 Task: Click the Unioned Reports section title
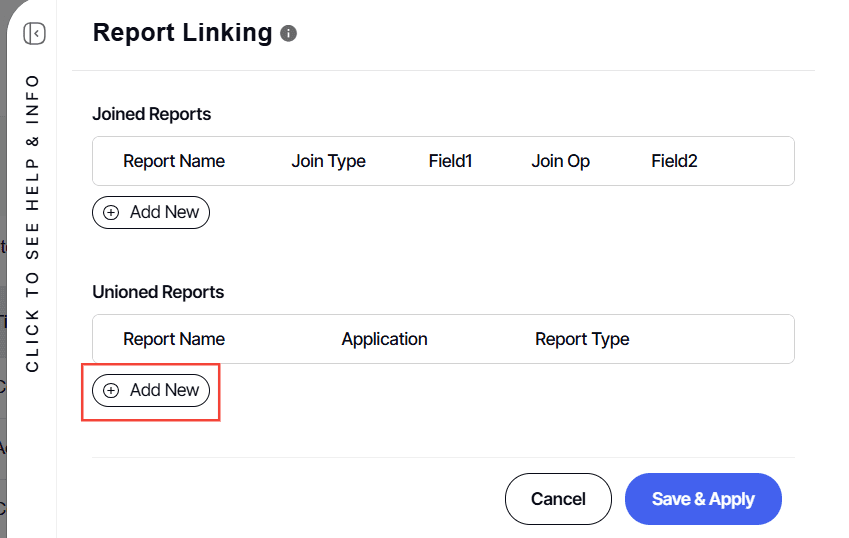[158, 292]
